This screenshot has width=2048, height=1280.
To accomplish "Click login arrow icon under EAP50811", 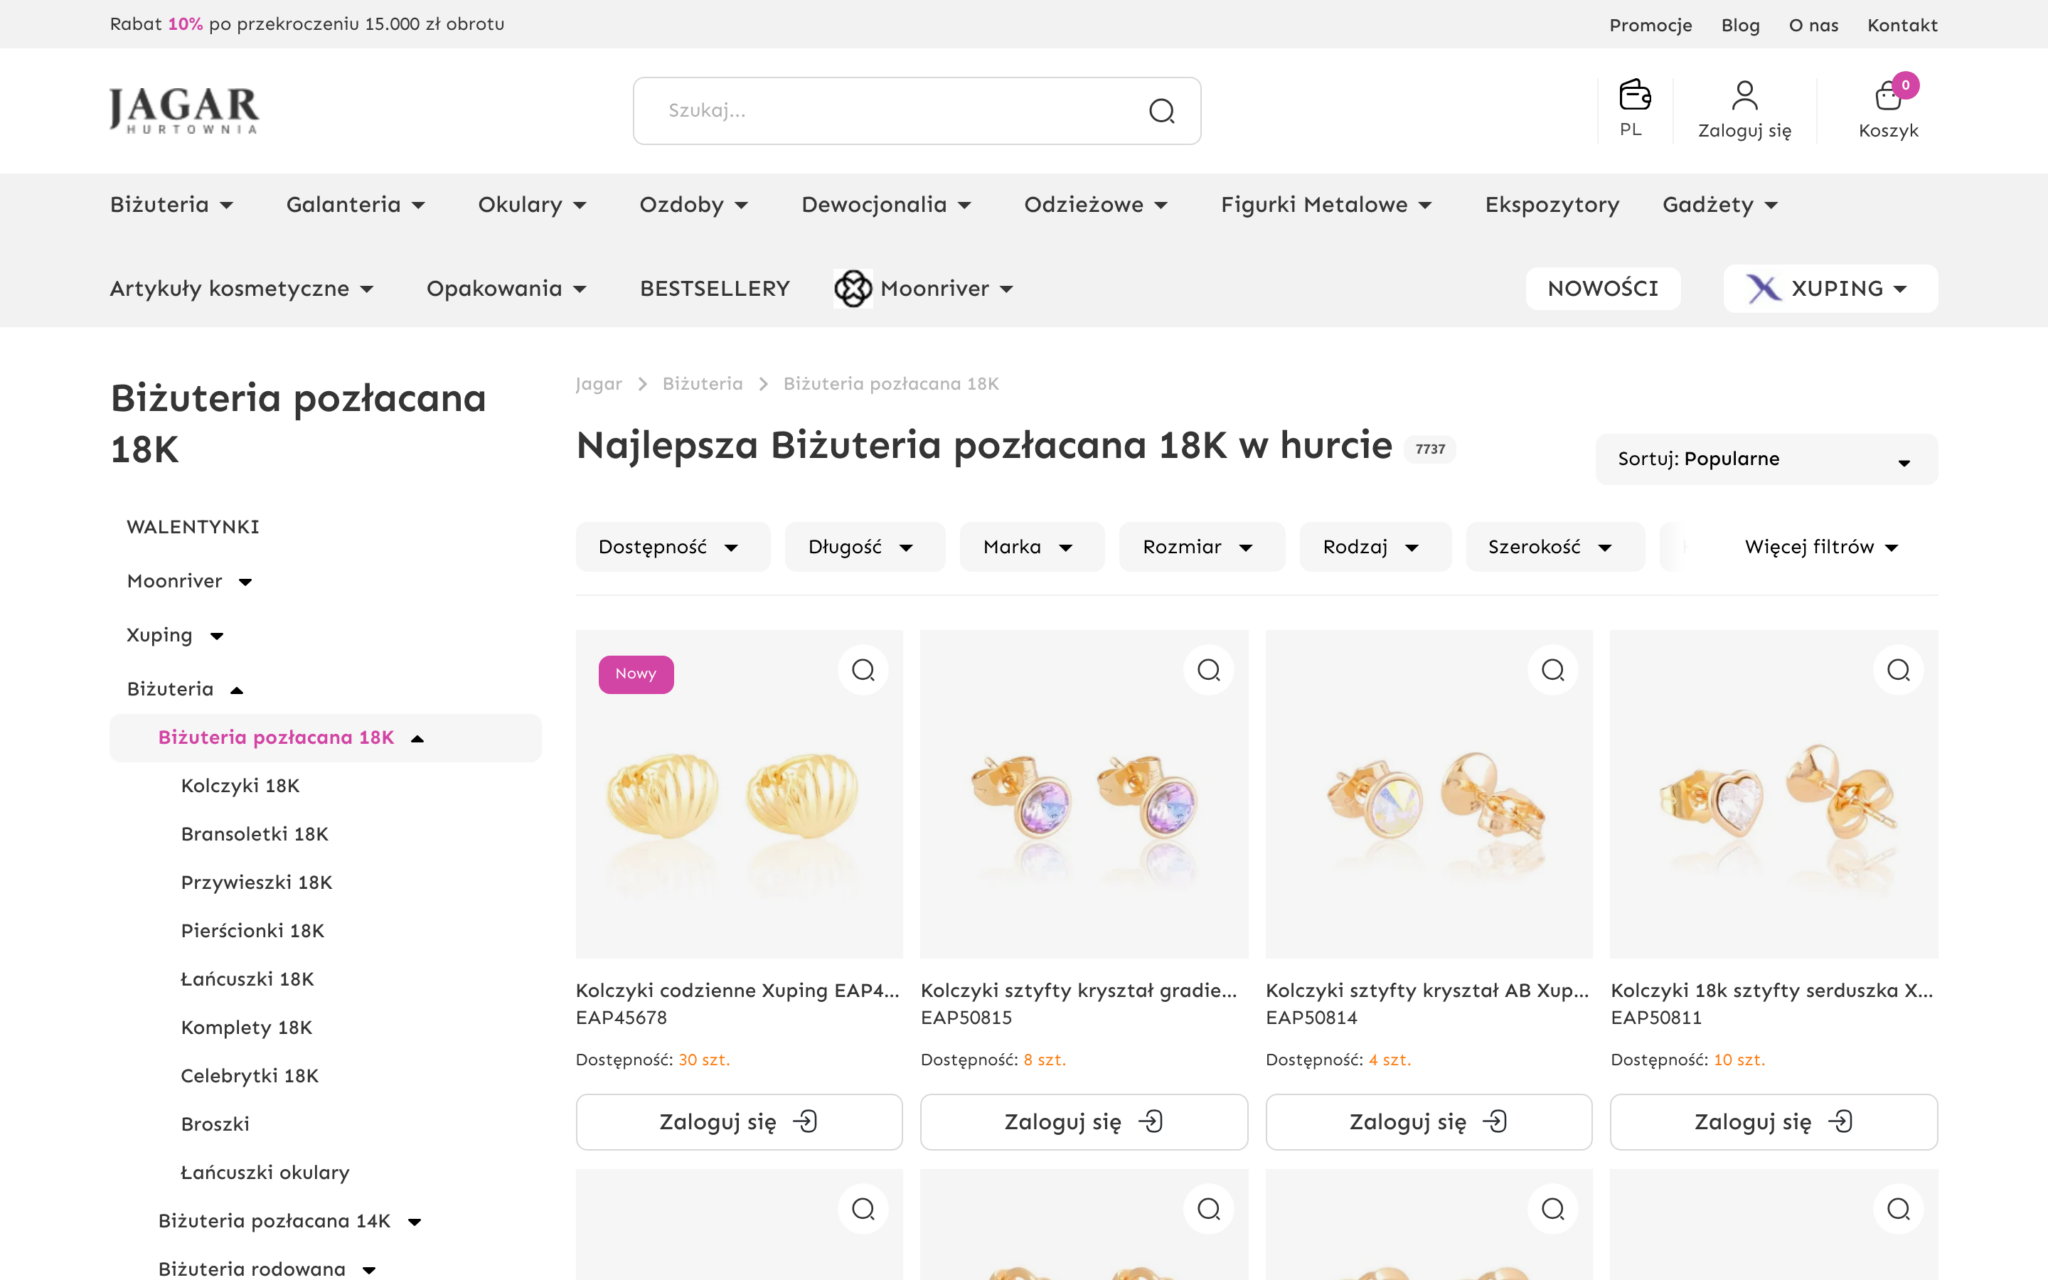I will (1840, 1122).
